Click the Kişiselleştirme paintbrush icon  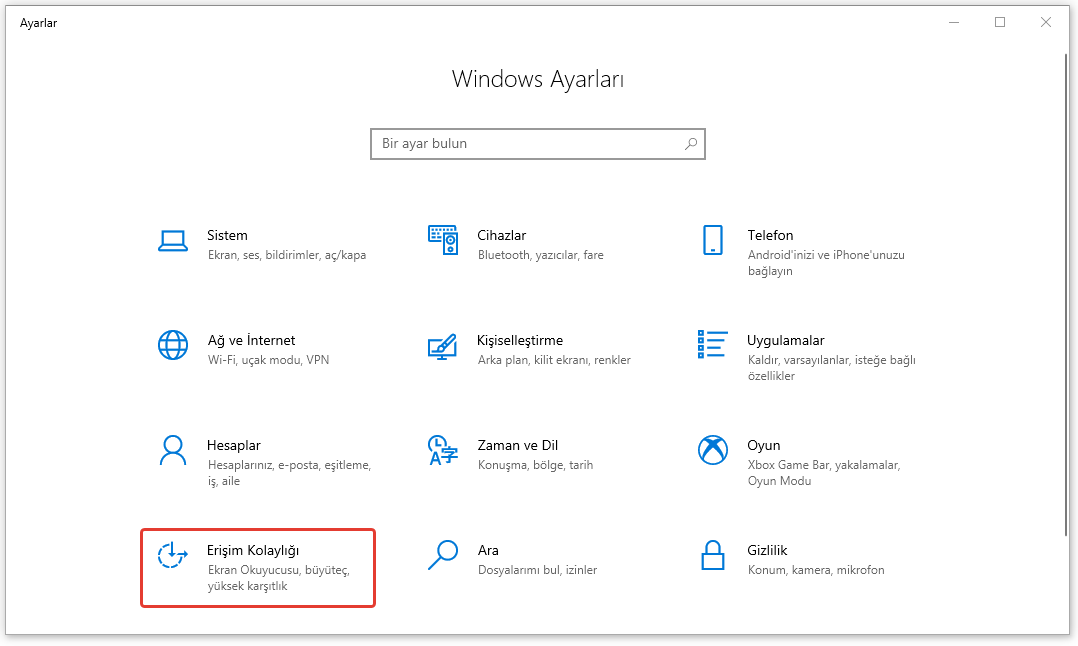coord(442,345)
